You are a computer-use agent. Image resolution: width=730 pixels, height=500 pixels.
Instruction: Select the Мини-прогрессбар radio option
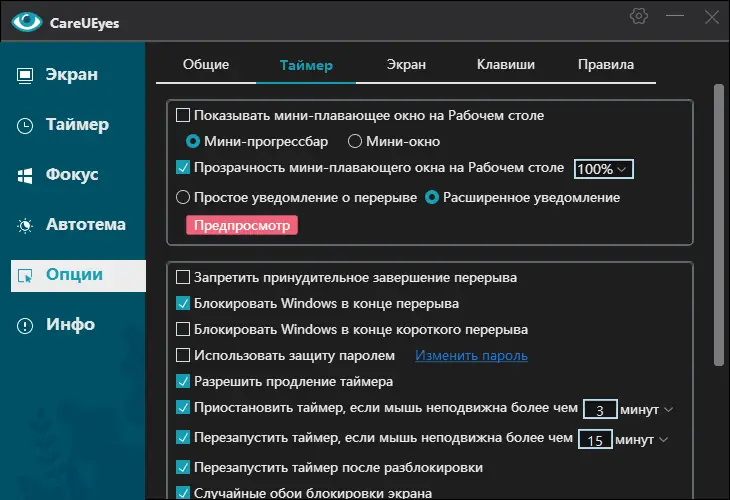(193, 141)
